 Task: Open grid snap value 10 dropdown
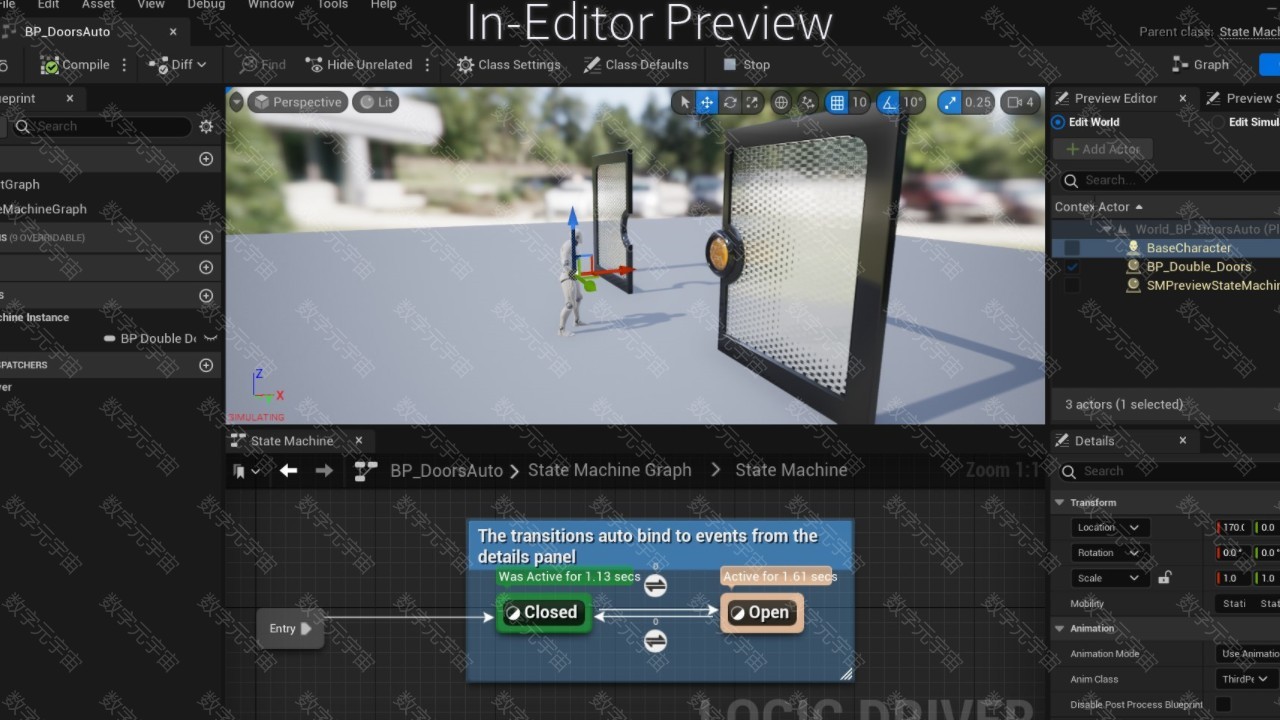coord(859,102)
